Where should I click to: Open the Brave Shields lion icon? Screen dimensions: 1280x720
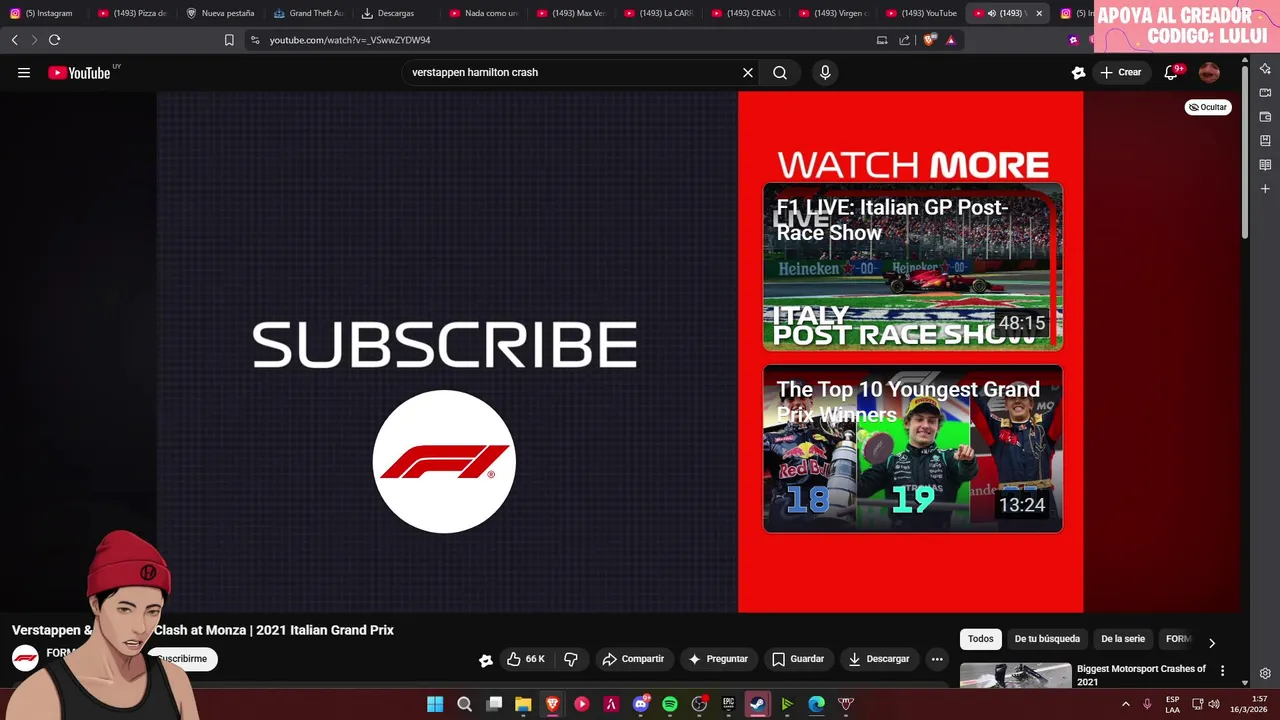click(x=928, y=40)
